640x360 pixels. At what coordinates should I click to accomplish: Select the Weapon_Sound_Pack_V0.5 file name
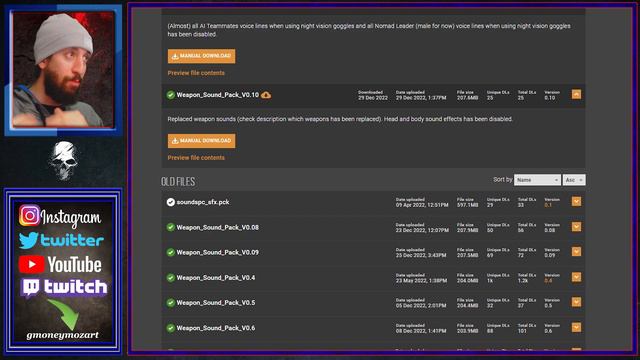click(216, 302)
